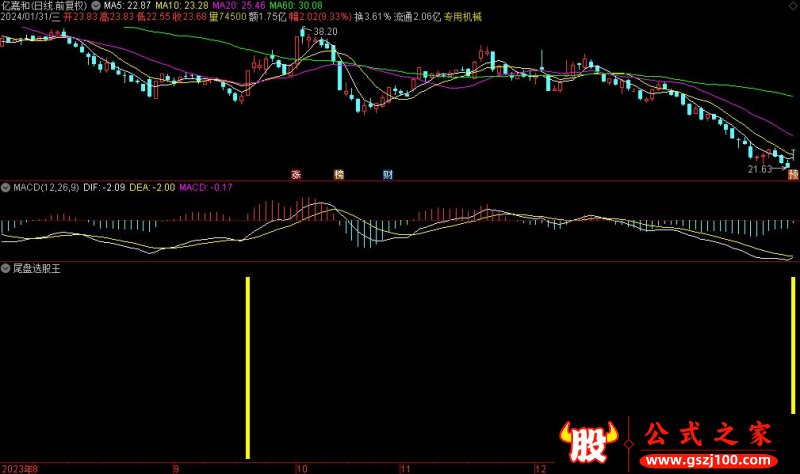The image size is (800, 474).
Task: Click the MACD: -0.17 value
Action: click(206, 187)
